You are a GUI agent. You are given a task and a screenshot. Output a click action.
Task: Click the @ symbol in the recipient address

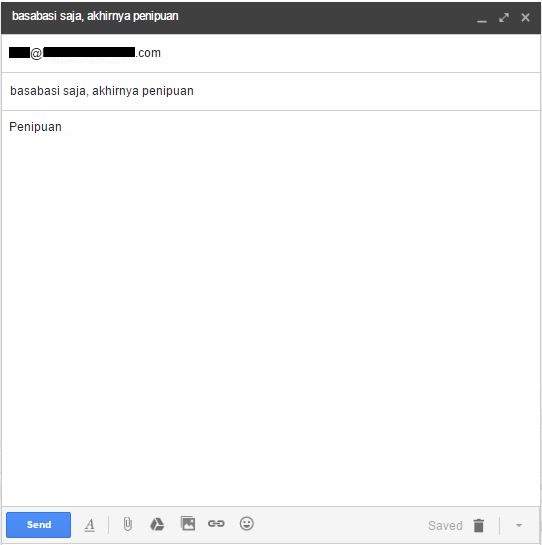coord(36,53)
